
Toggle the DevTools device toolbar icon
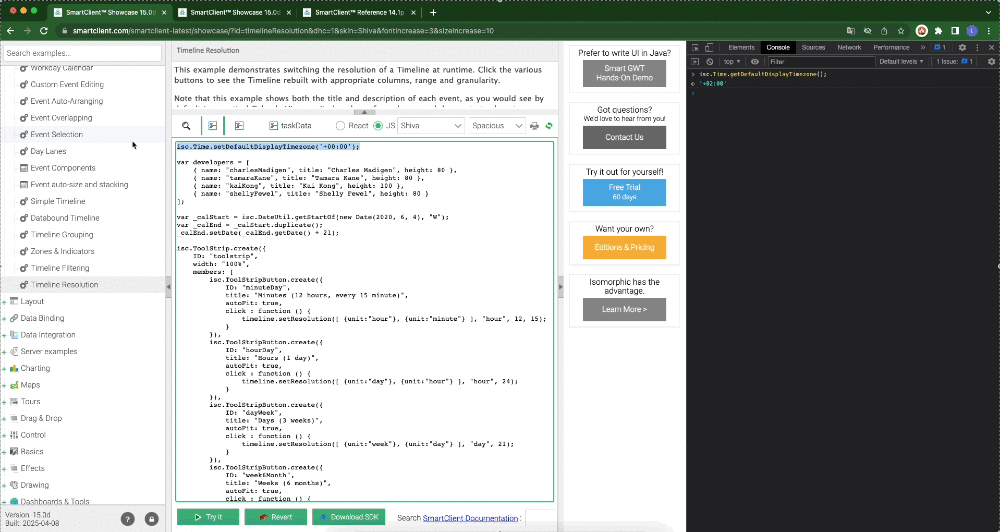pos(710,47)
